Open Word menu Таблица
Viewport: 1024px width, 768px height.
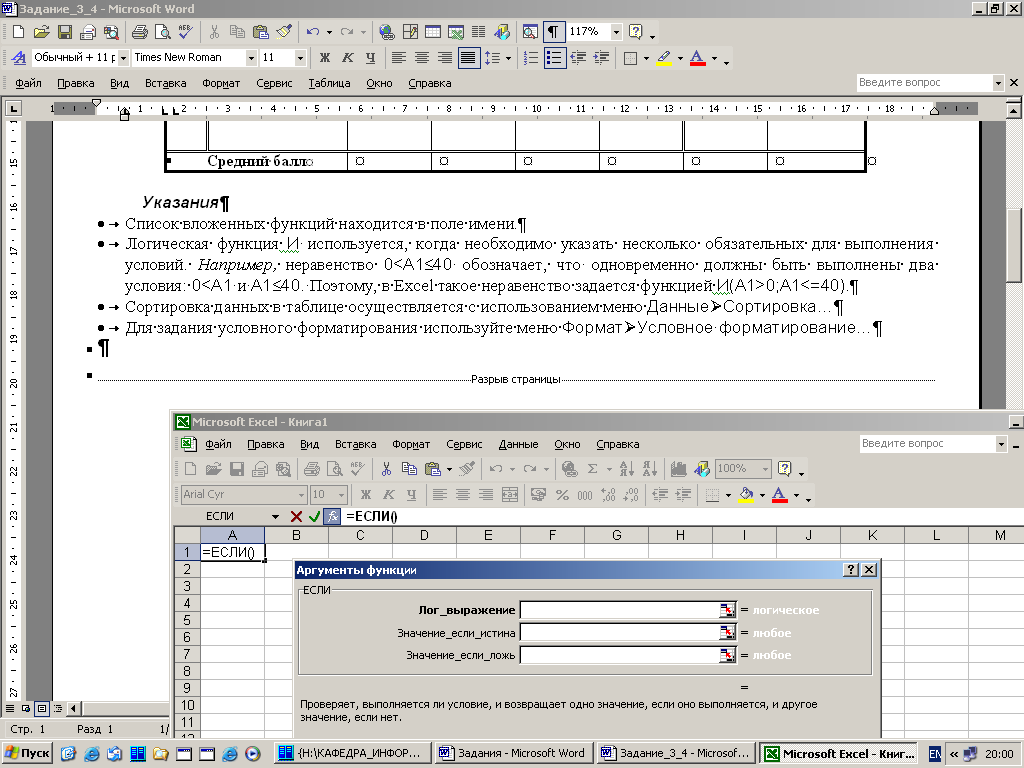(329, 83)
